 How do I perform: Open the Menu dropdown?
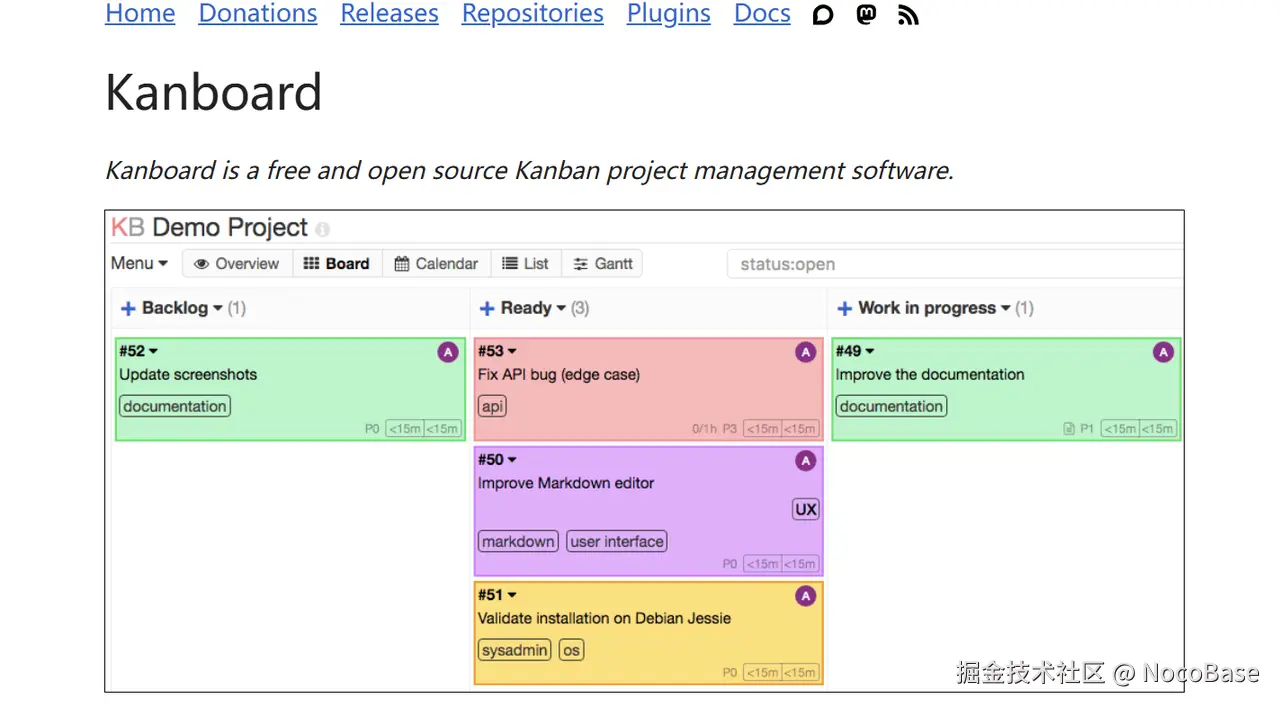(139, 264)
